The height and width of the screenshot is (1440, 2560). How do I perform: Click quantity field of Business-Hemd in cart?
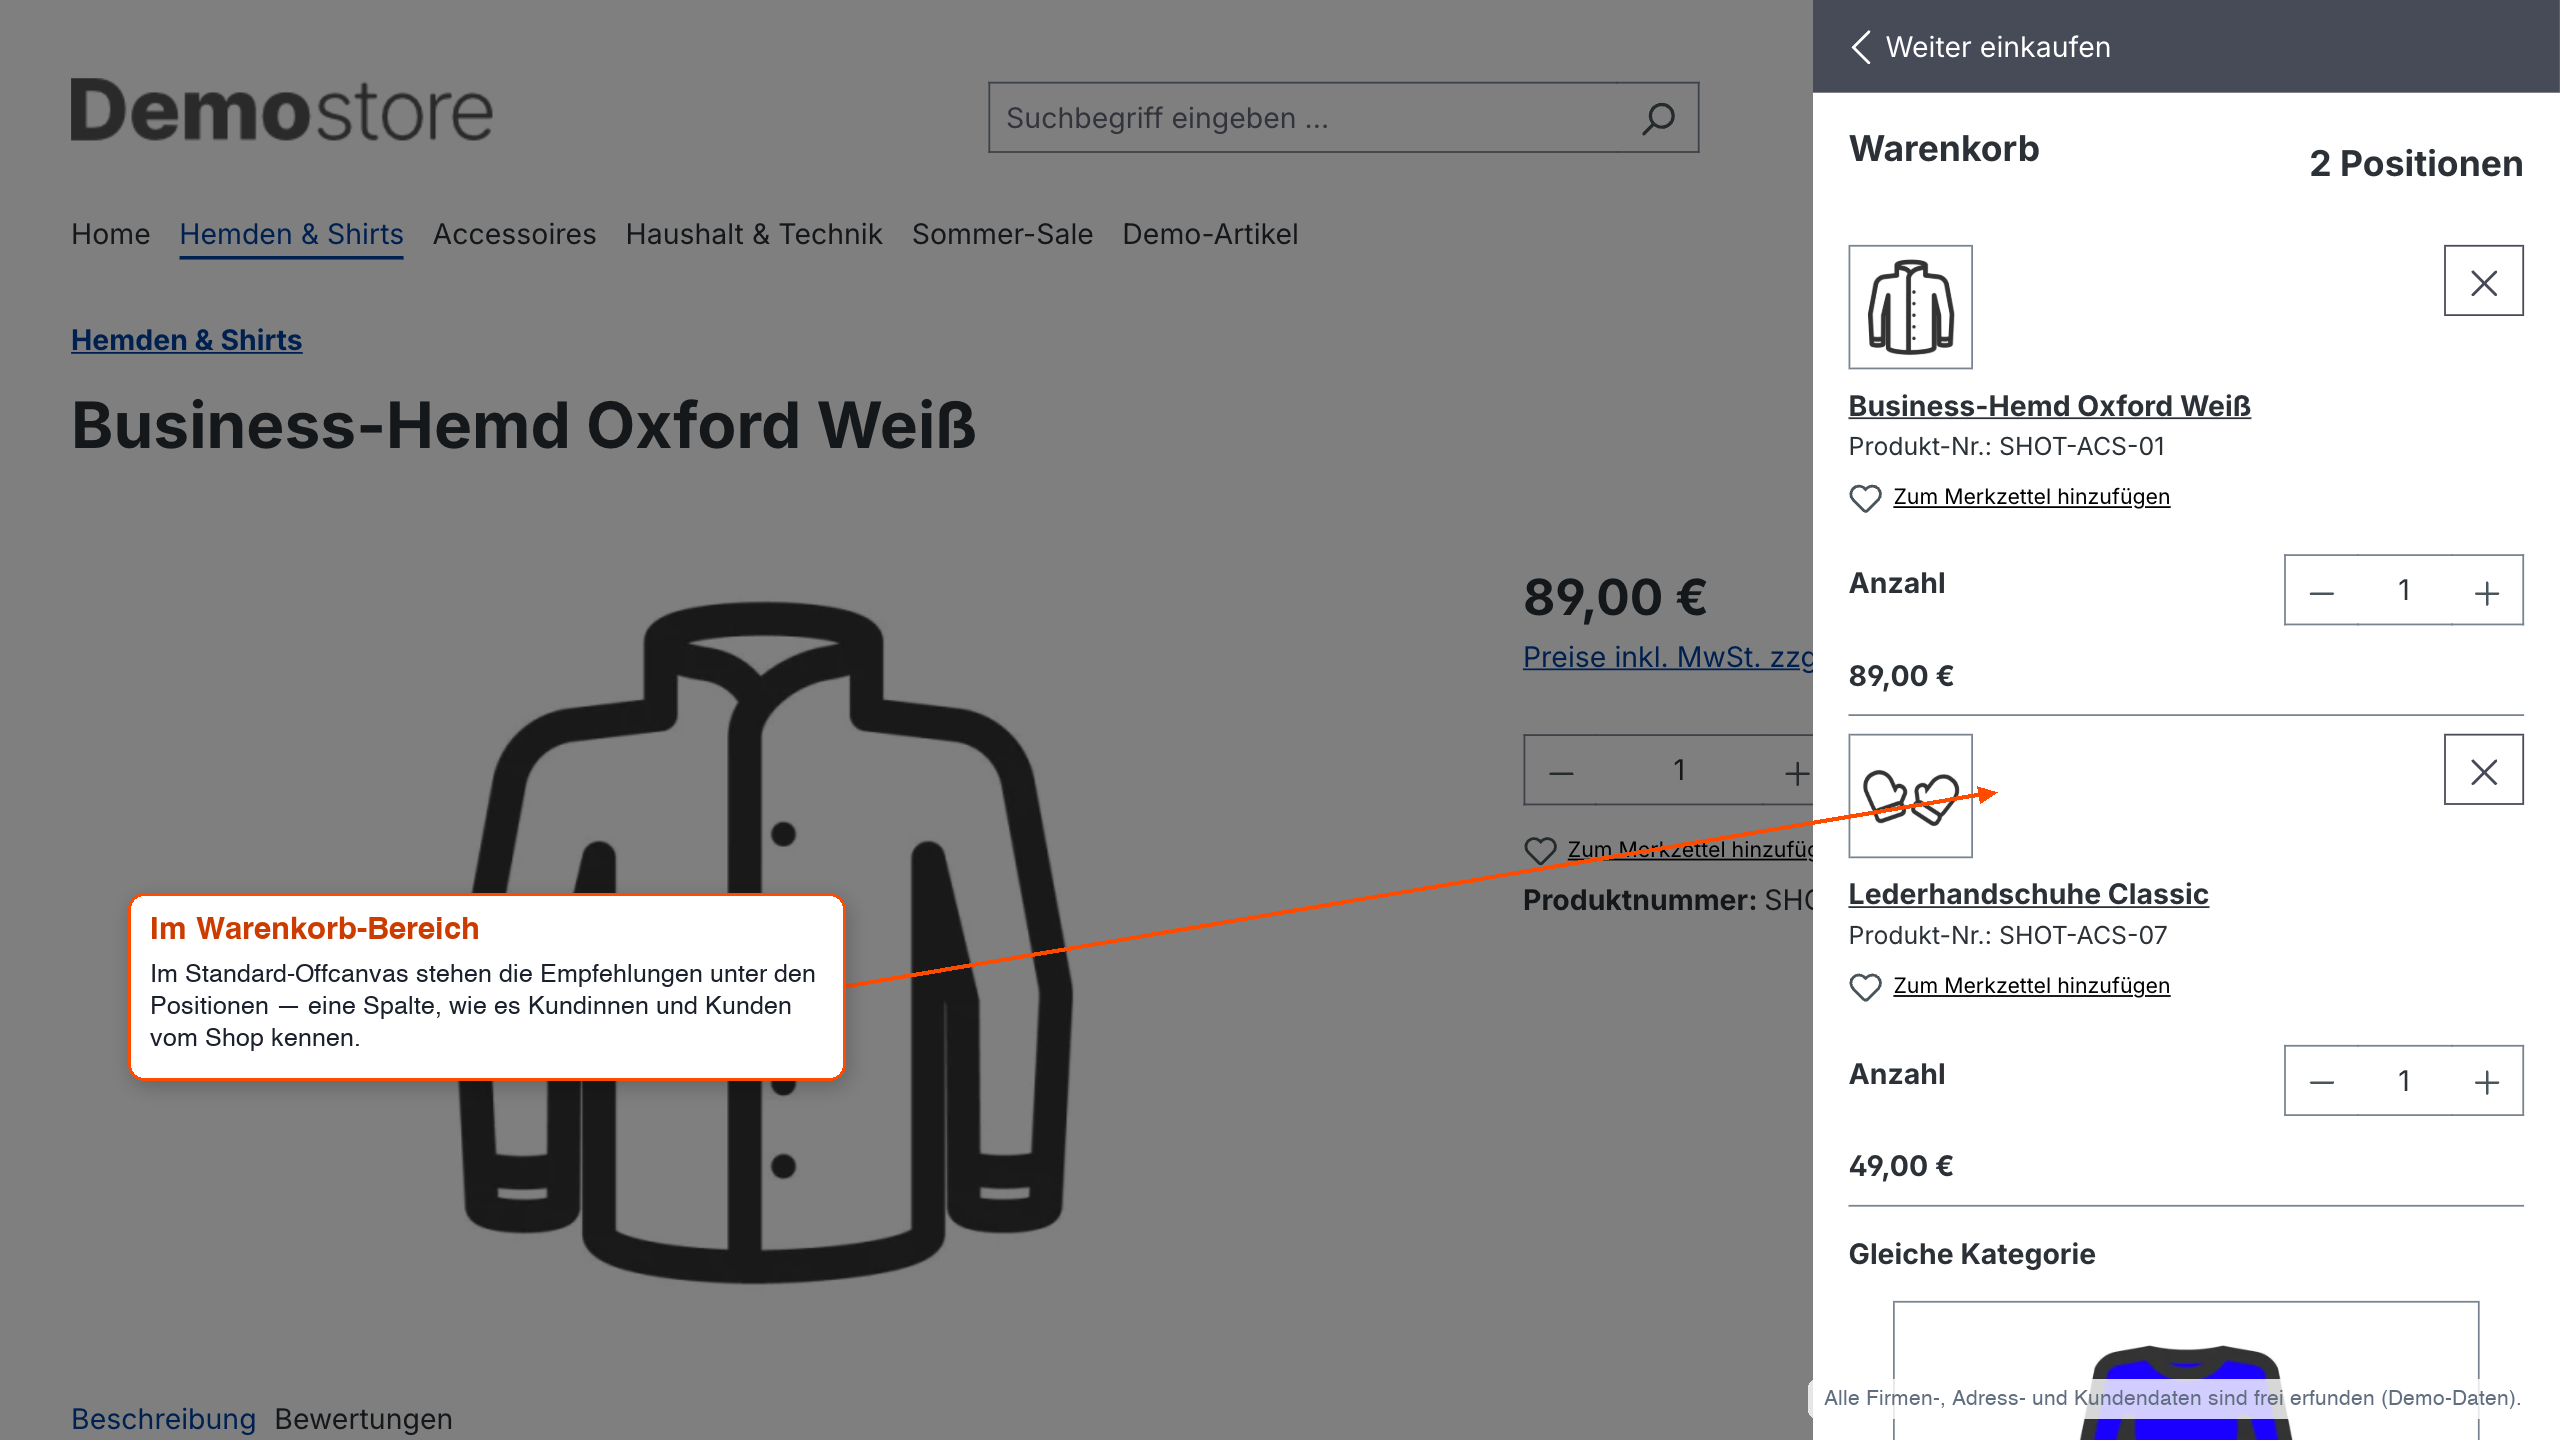[x=2404, y=591]
